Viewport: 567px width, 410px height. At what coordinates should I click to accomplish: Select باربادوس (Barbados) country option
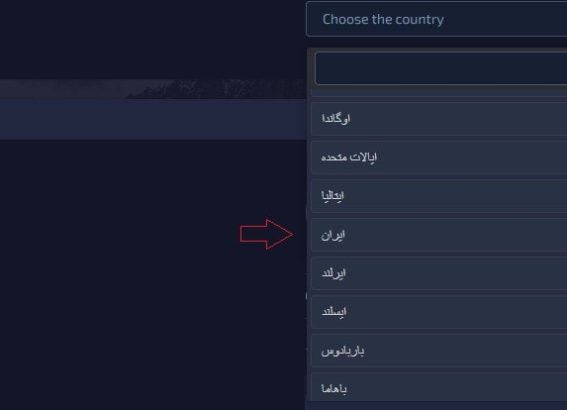coord(439,351)
